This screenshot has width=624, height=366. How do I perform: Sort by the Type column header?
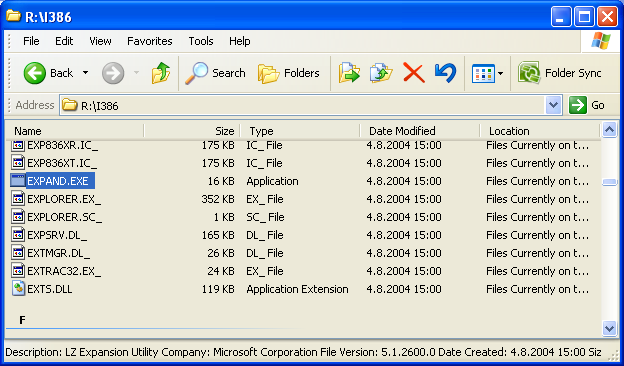[x=300, y=131]
